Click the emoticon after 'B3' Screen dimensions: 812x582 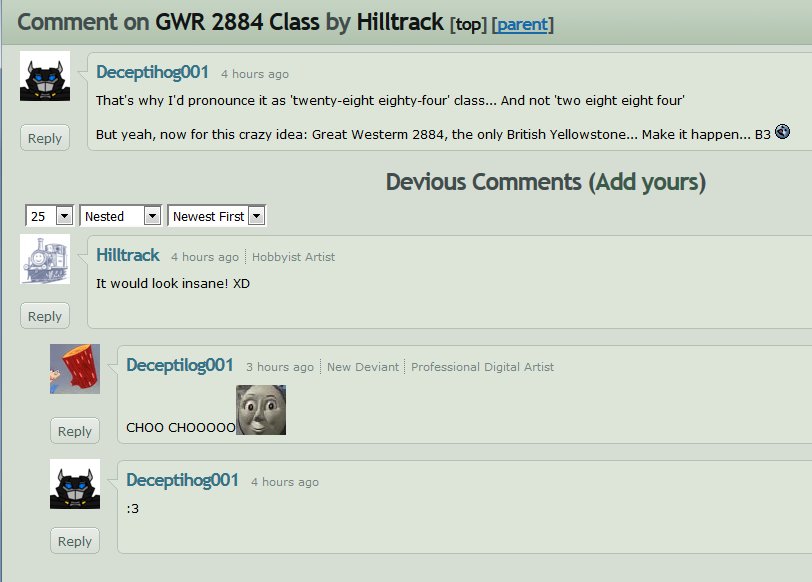(782, 132)
